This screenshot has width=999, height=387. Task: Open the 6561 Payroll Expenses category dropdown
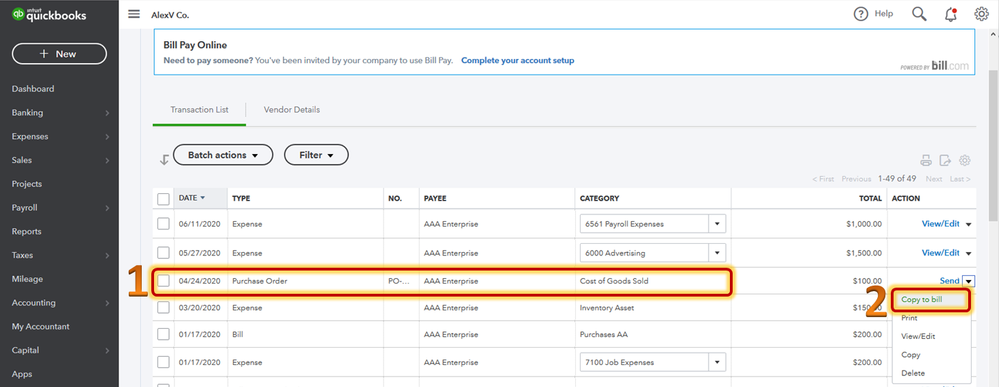tap(717, 224)
